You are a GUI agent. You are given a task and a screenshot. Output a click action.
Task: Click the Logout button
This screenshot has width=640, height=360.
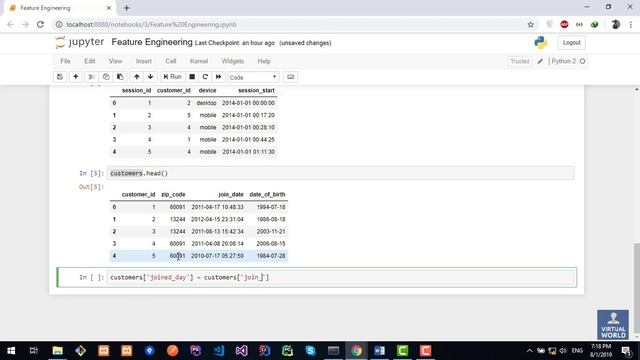(x=571, y=42)
